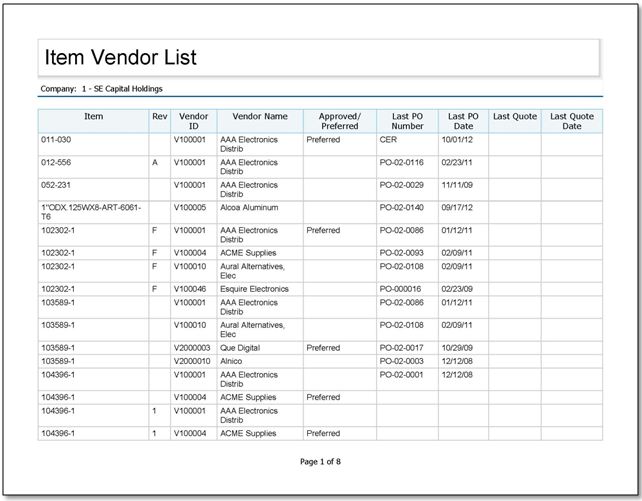
Task: Click PO number PO-02-0116
Action: 402,162
